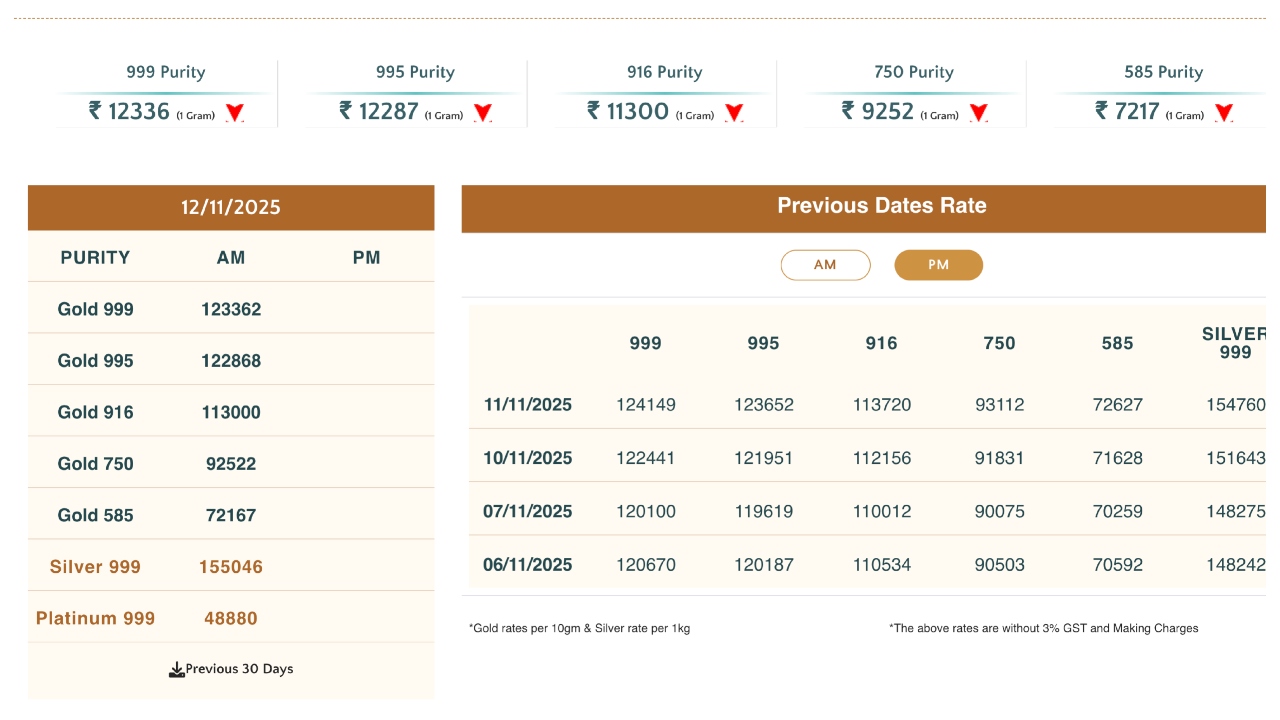
Task: Click red down arrow beside 995 Purity rate
Action: (483, 113)
